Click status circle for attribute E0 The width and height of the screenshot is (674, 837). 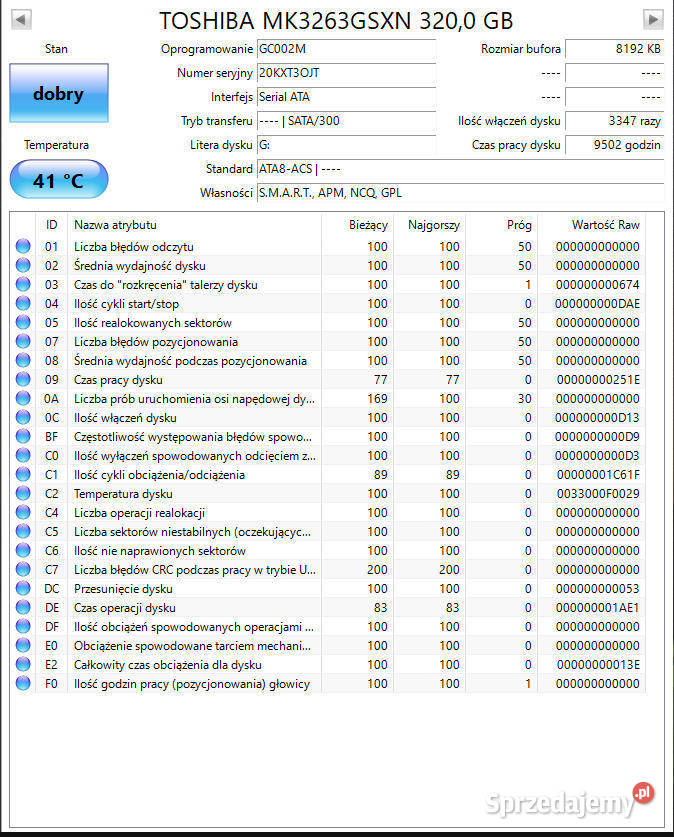click(x=23, y=645)
